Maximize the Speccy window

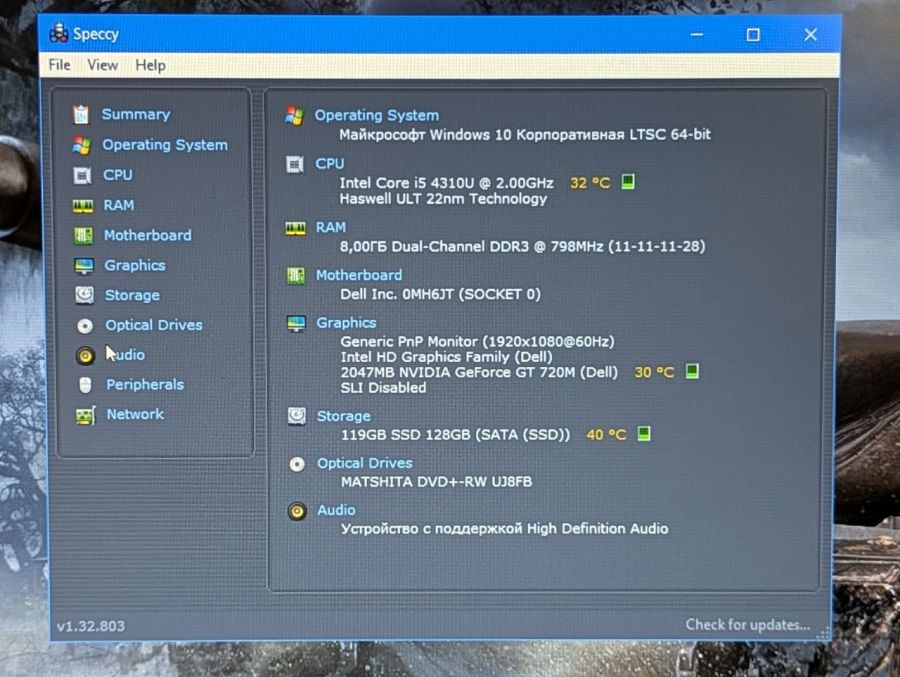point(753,35)
